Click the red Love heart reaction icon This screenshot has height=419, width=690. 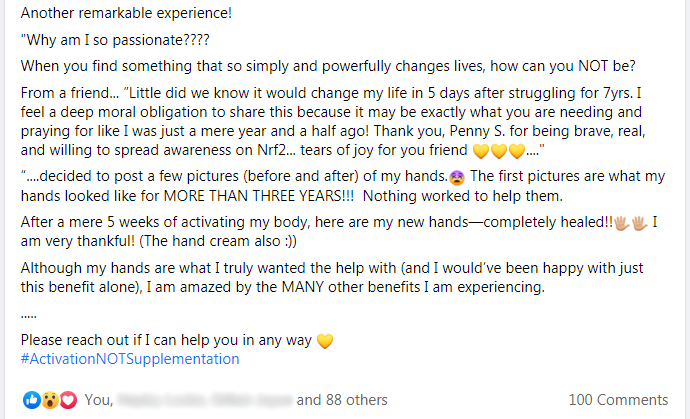click(x=68, y=400)
